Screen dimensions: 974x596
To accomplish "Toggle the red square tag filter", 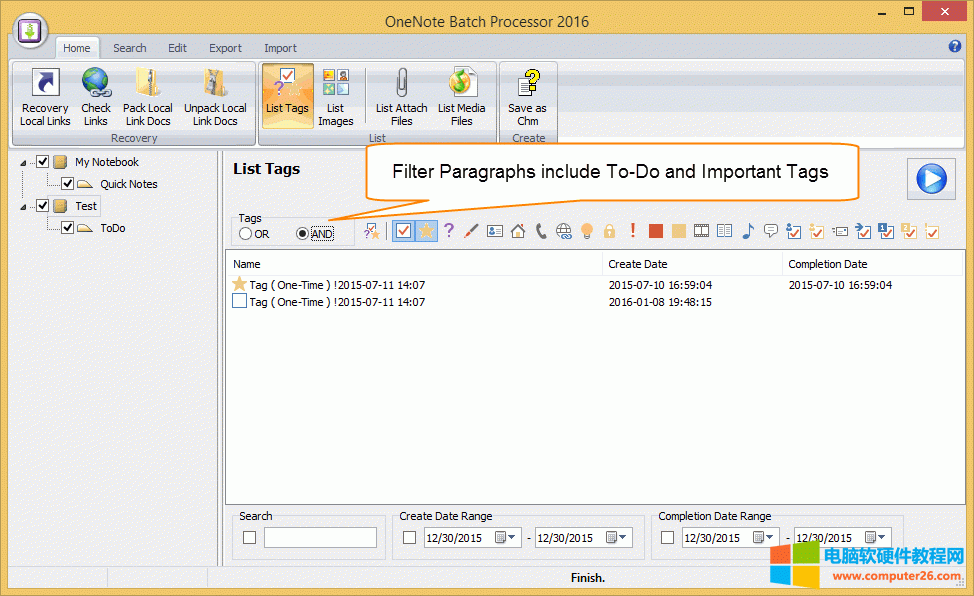I will [x=656, y=231].
